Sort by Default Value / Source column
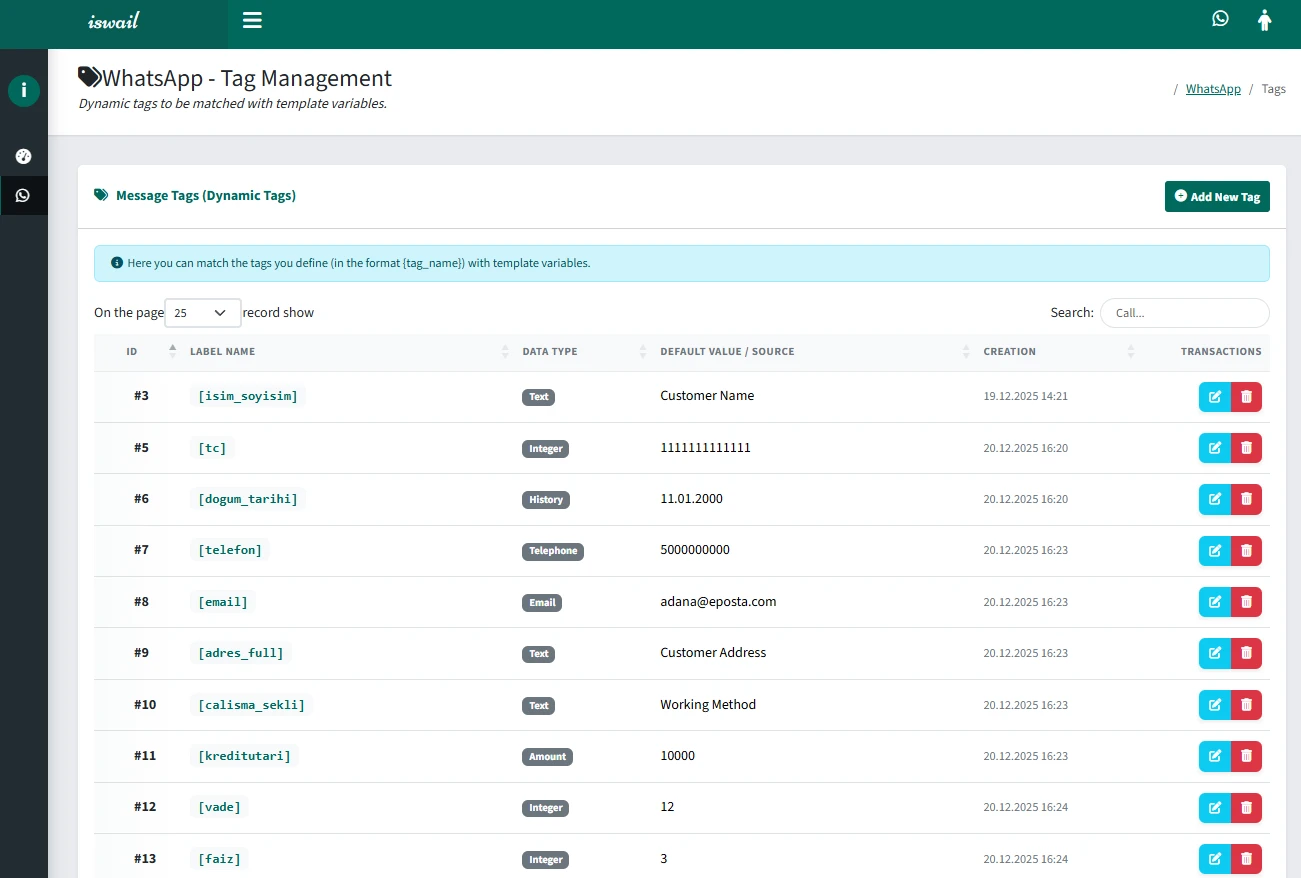Viewport: 1301px width, 878px height. point(727,352)
